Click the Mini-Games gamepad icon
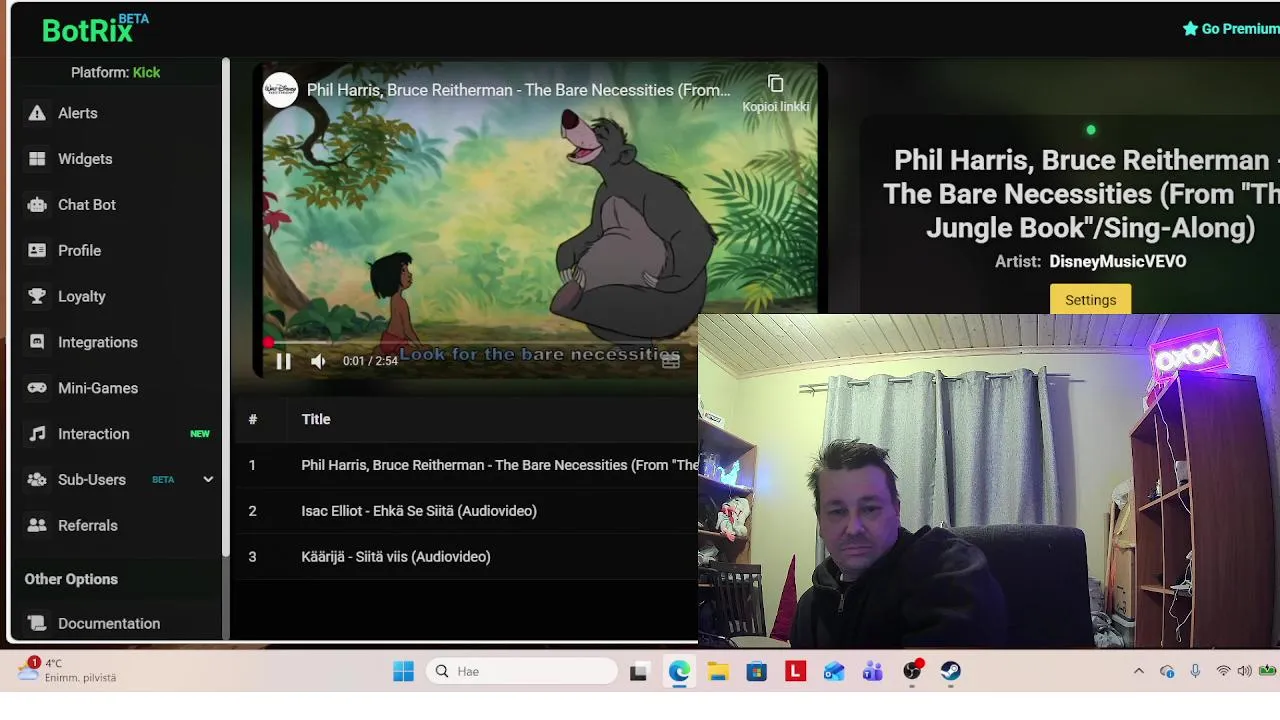1280x720 pixels. point(37,388)
